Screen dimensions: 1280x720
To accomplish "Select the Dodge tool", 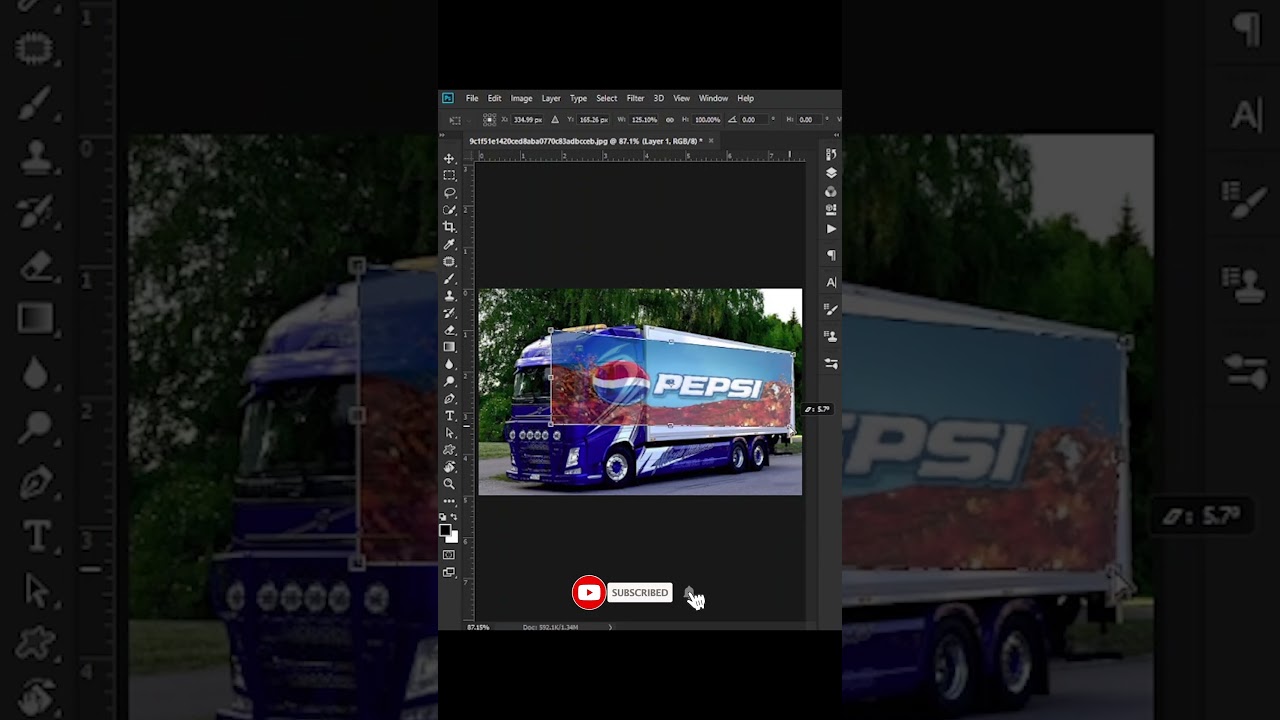I will pos(449,381).
